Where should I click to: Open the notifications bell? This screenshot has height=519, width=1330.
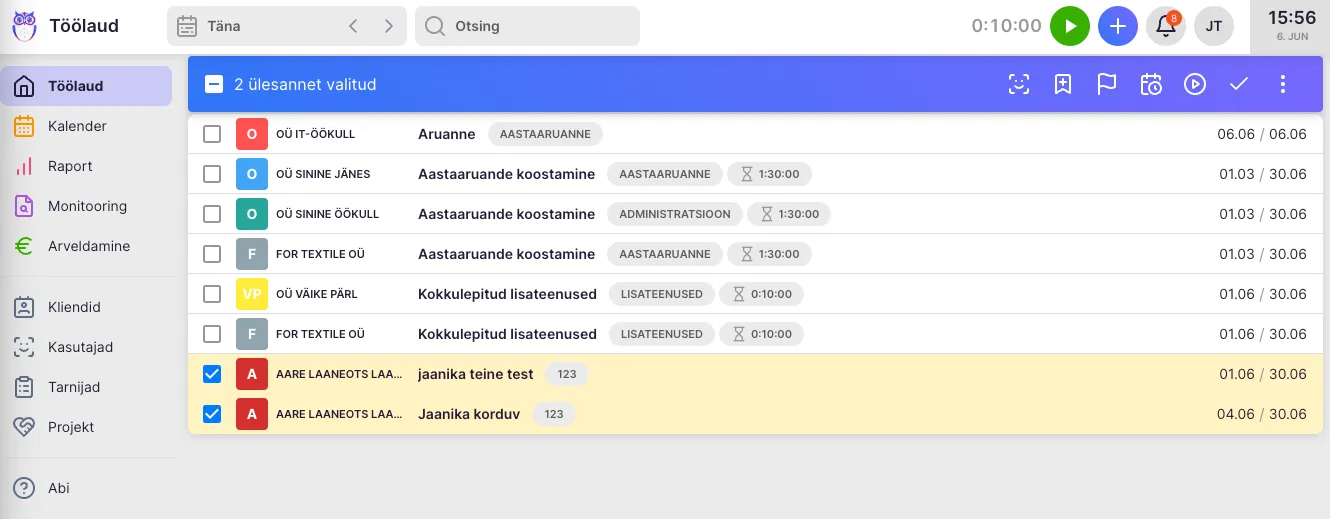pos(1166,26)
